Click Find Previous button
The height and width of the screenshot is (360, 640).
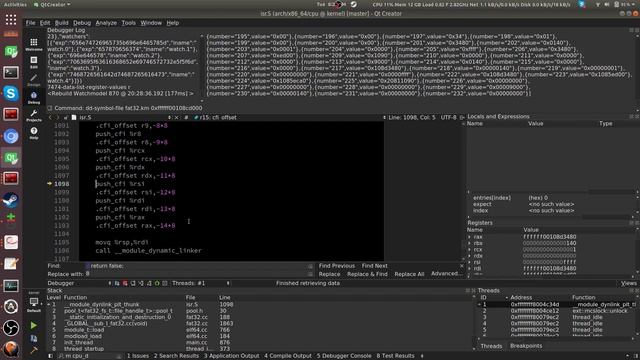click(x=337, y=266)
